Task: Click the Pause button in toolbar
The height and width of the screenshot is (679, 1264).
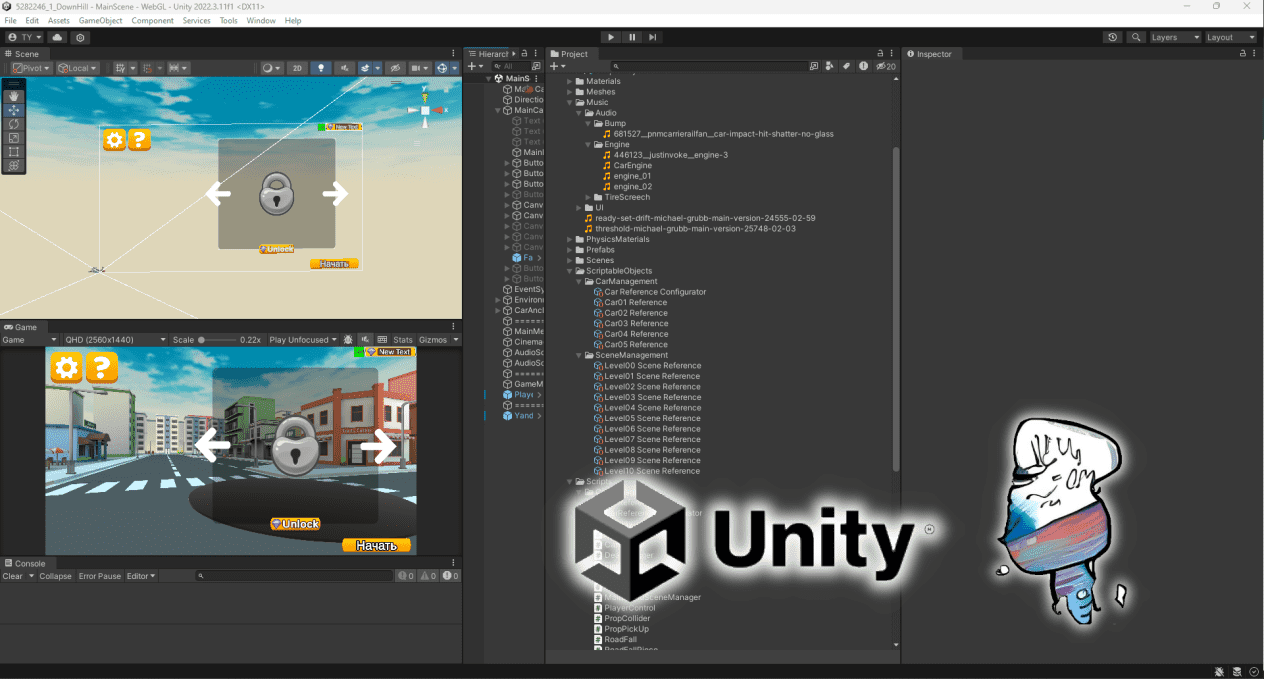Action: point(632,37)
